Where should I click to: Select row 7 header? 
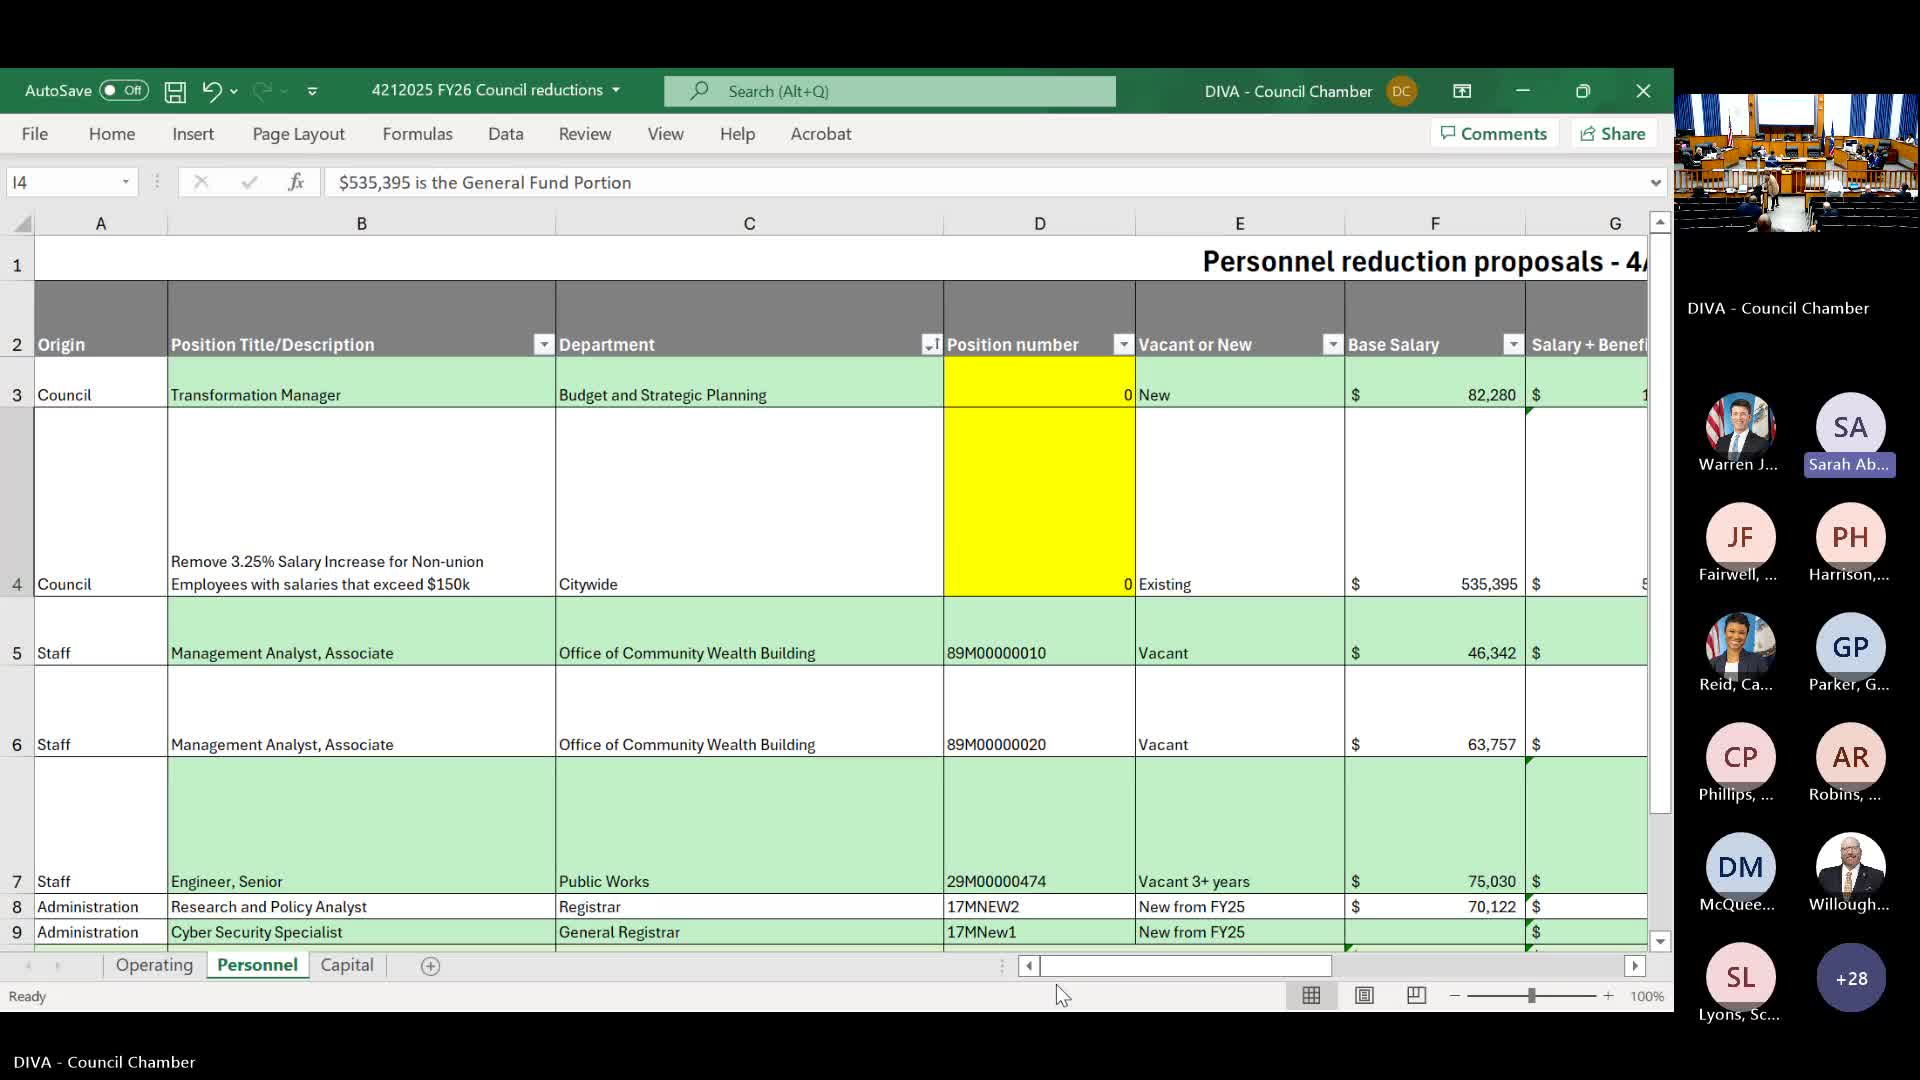(x=17, y=825)
